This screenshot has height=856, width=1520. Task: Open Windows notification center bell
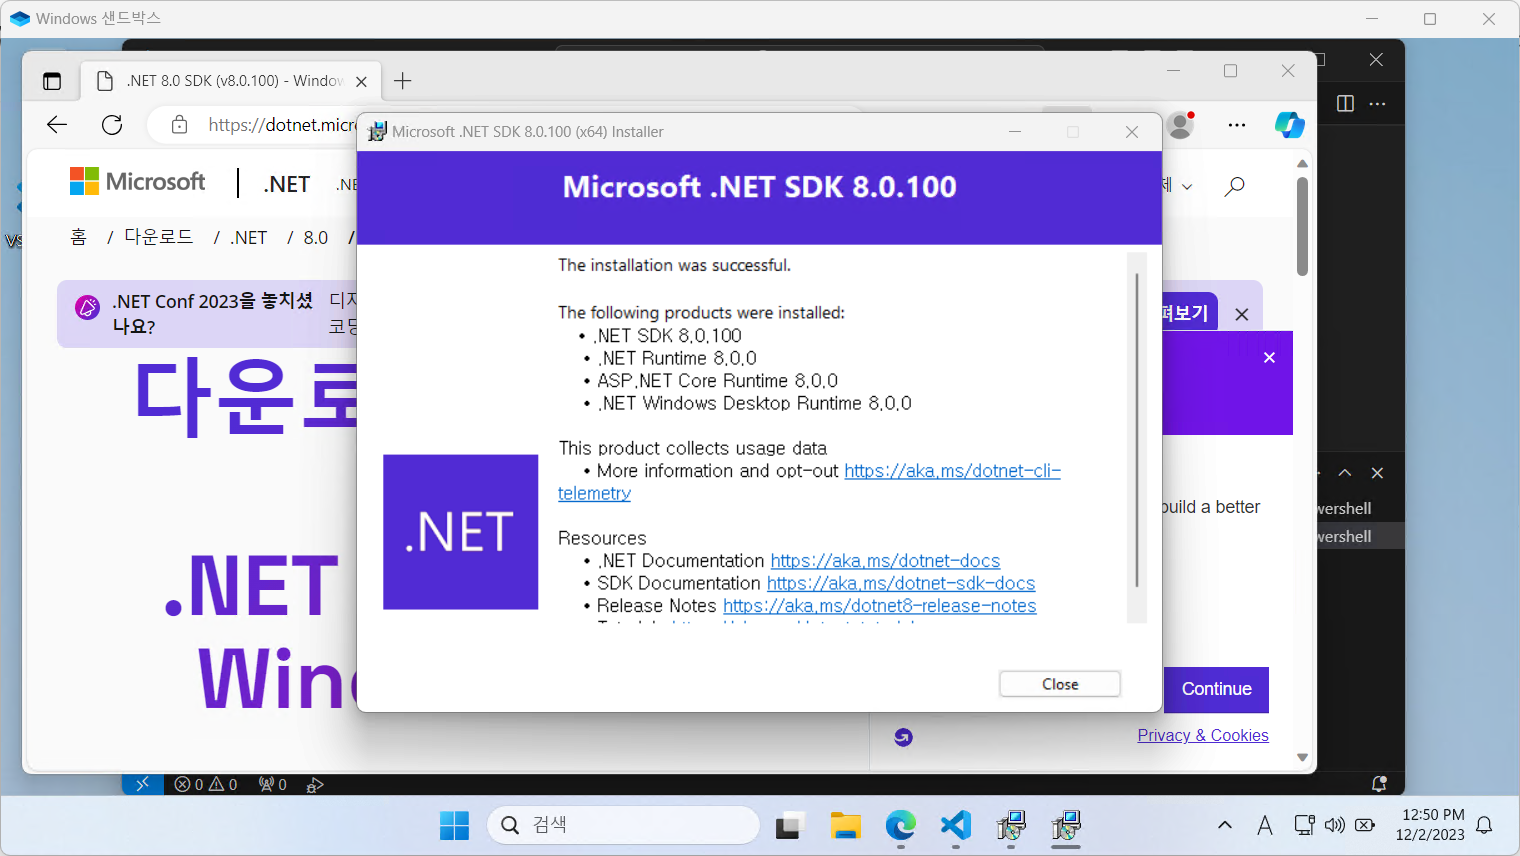(x=1484, y=826)
